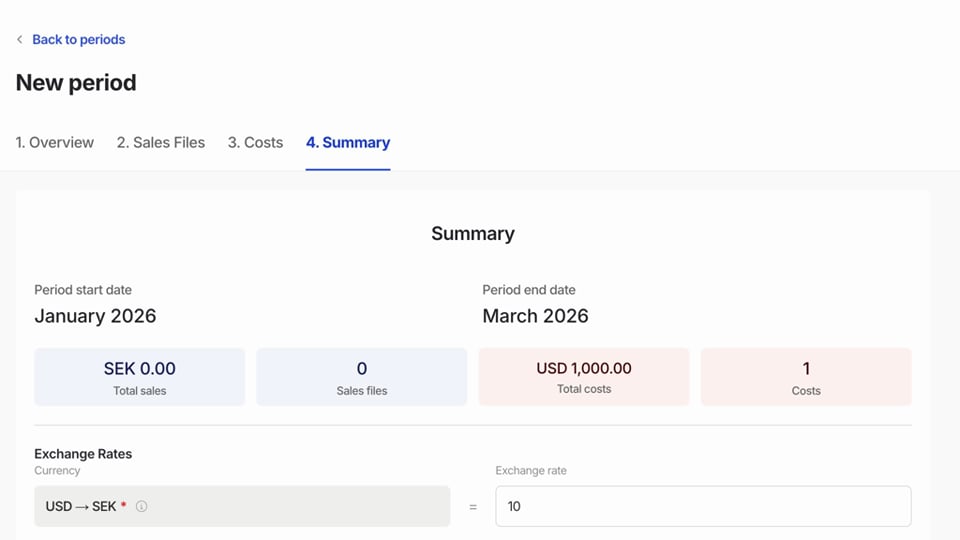Click the SEK 0.00 Total sales card

[140, 377]
